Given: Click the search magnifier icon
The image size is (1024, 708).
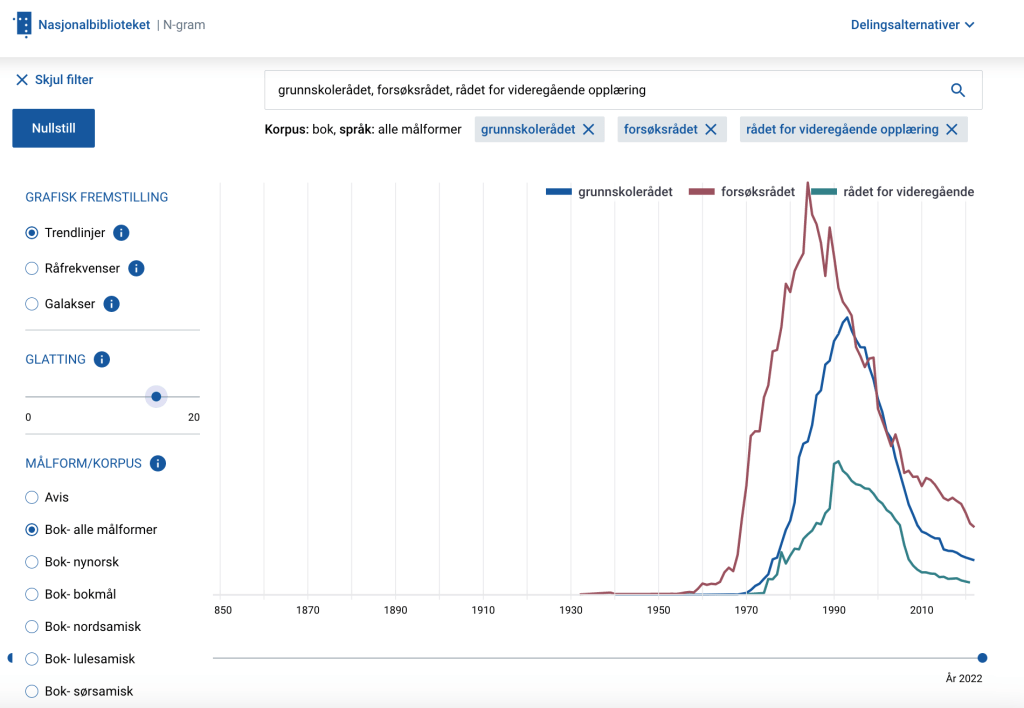Looking at the screenshot, I should point(957,90).
